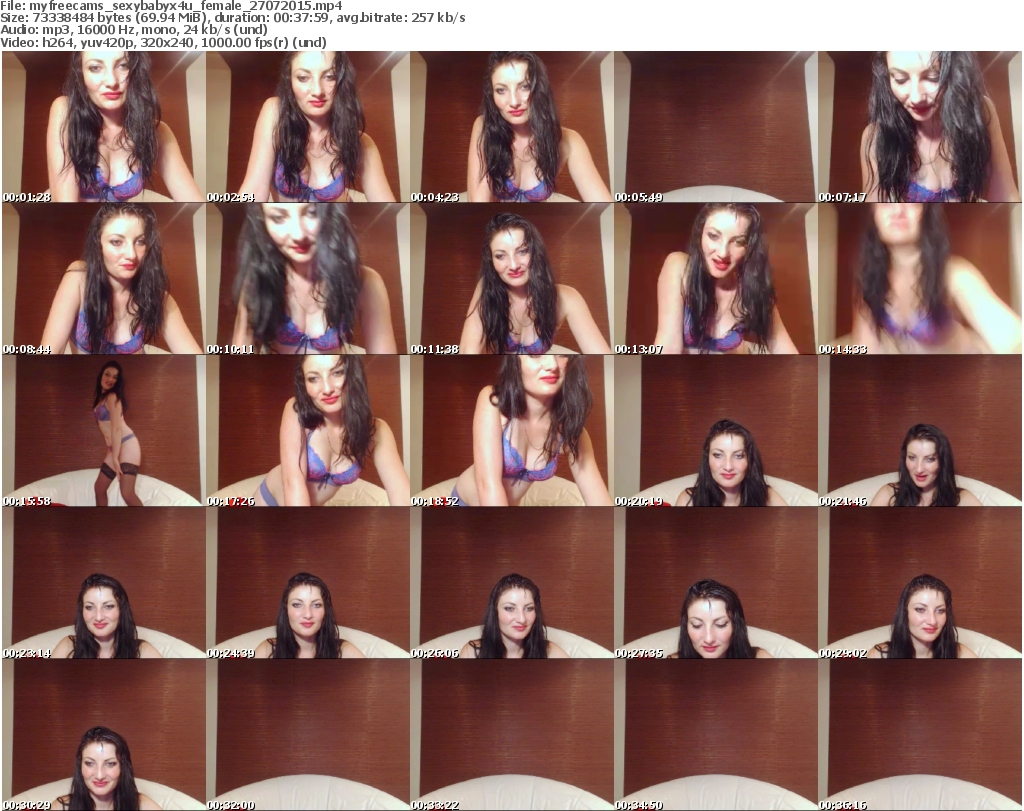Click the thumbnail timestamped 00:36:16
The image size is (1024, 811).
920,735
